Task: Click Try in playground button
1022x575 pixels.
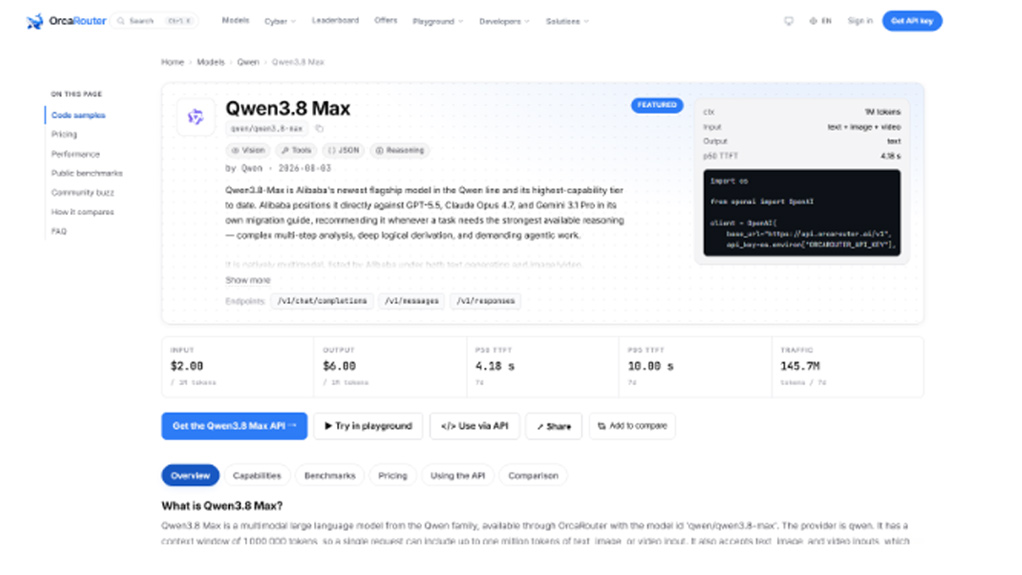Action: tap(368, 426)
